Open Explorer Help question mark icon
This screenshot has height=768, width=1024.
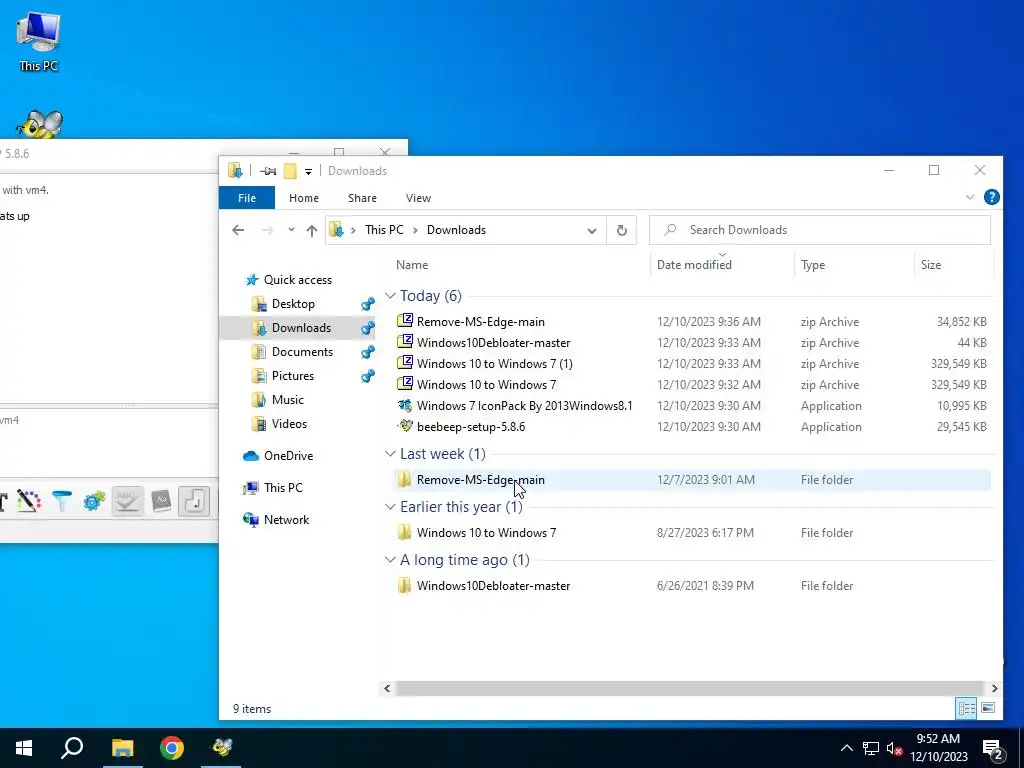[991, 197]
